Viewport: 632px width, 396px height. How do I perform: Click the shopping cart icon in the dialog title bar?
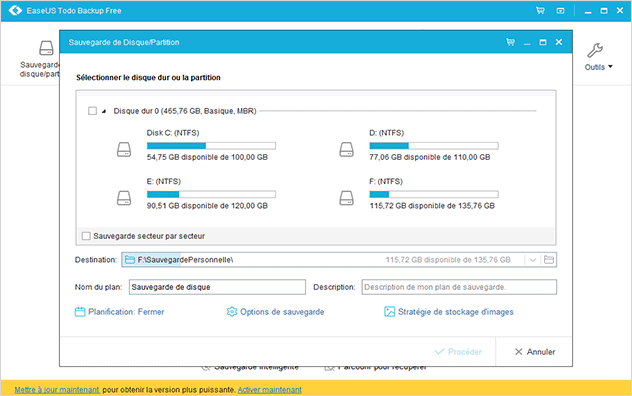click(510, 42)
